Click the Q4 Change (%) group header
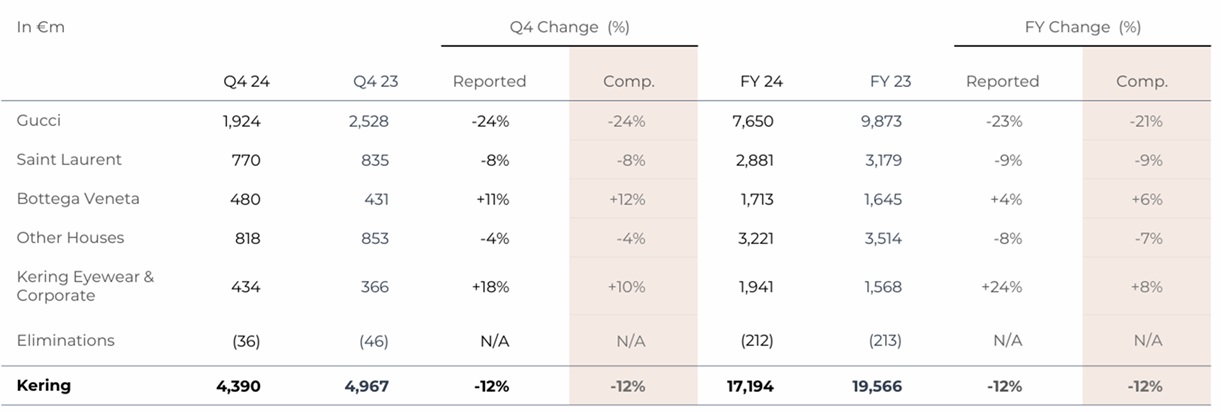Image resolution: width=1221 pixels, height=412 pixels. point(569,27)
